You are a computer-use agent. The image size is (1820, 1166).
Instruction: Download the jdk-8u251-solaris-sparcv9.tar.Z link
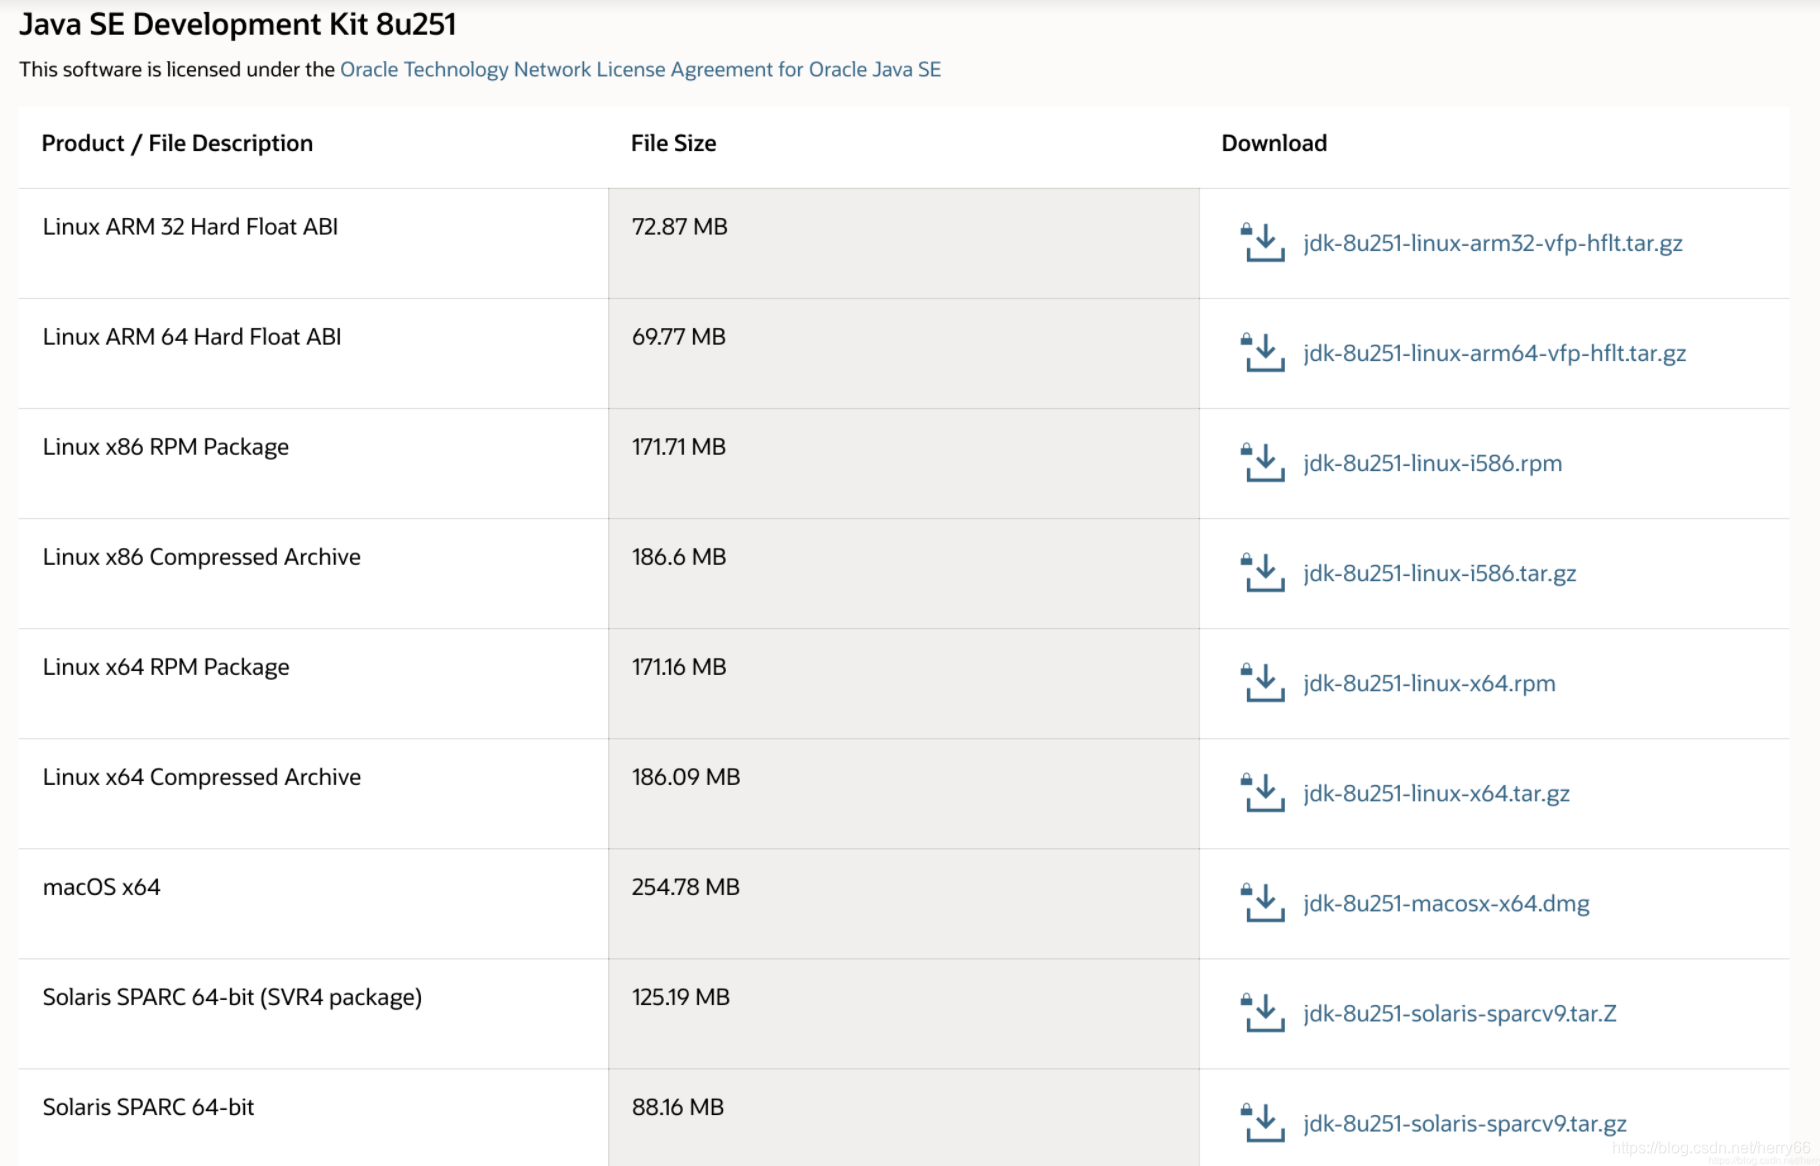[x=1459, y=1013]
